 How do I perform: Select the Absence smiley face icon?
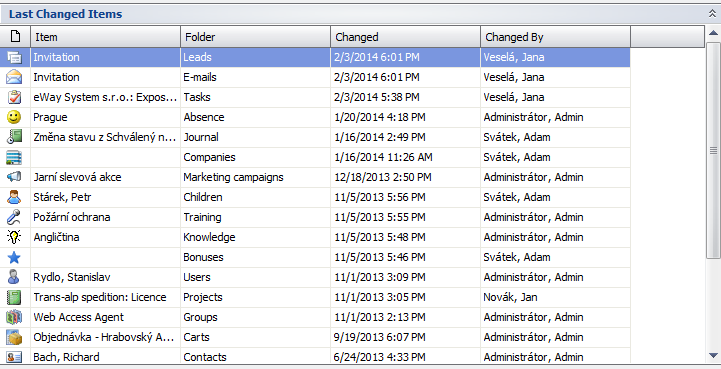click(x=14, y=117)
